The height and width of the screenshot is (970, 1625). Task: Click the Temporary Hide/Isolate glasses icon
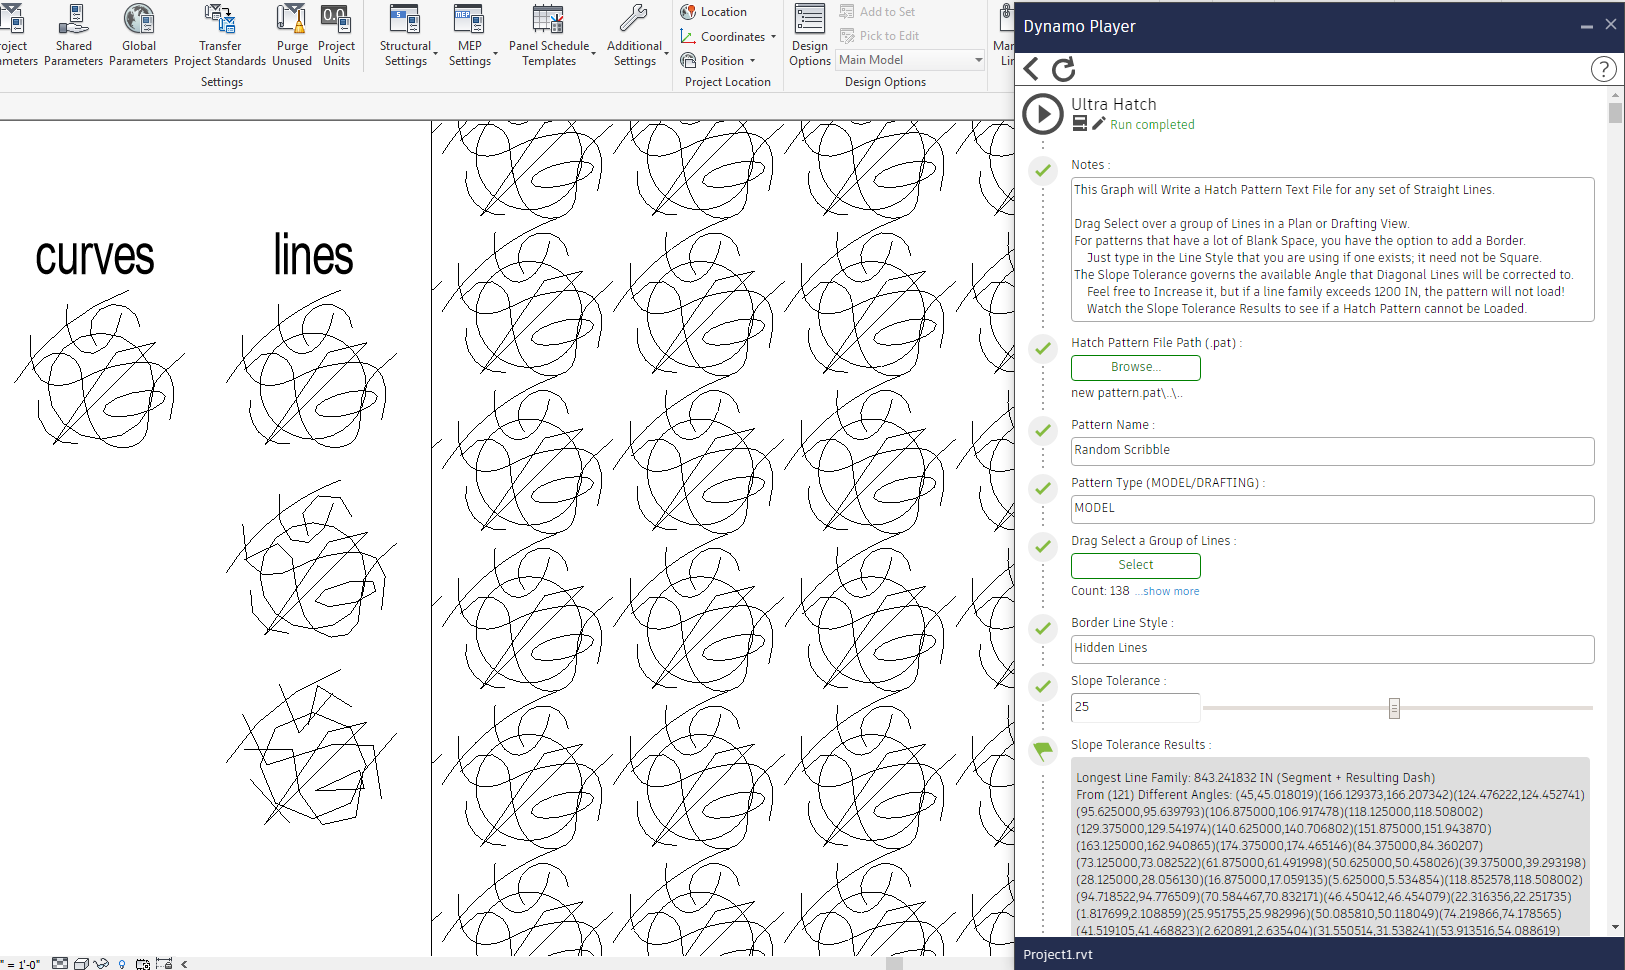click(101, 963)
